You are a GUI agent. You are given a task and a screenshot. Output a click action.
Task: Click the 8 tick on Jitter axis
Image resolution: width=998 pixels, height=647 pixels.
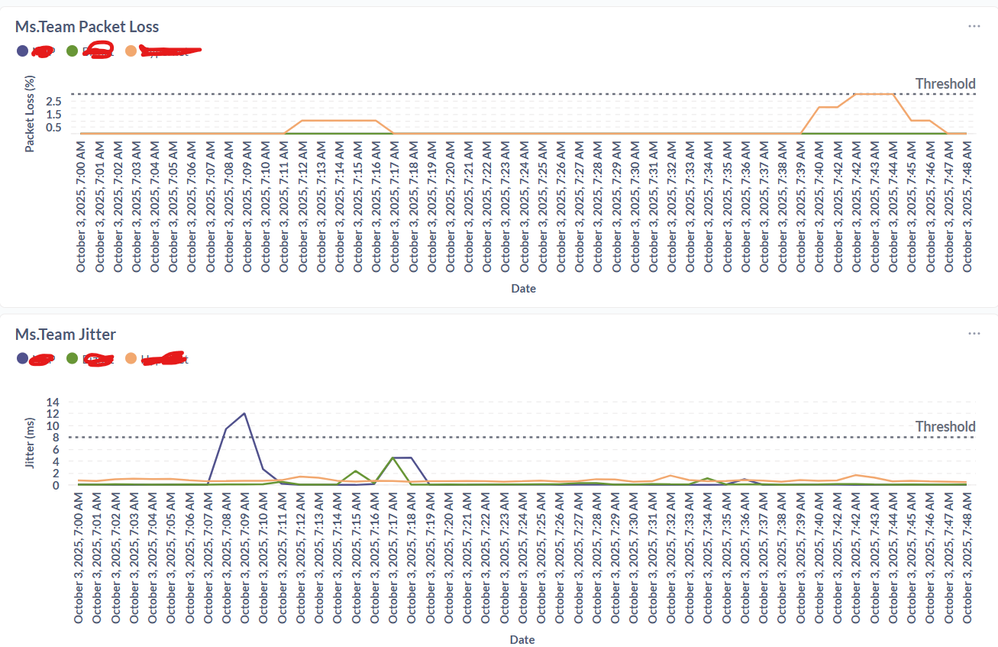56,438
